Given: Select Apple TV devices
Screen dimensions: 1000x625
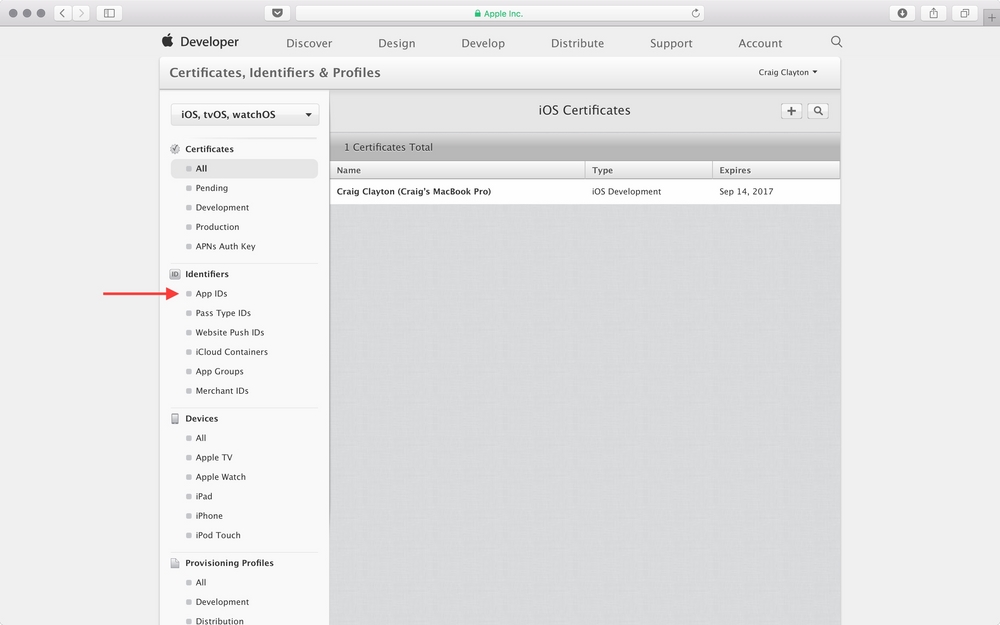Looking at the screenshot, I should (214, 457).
